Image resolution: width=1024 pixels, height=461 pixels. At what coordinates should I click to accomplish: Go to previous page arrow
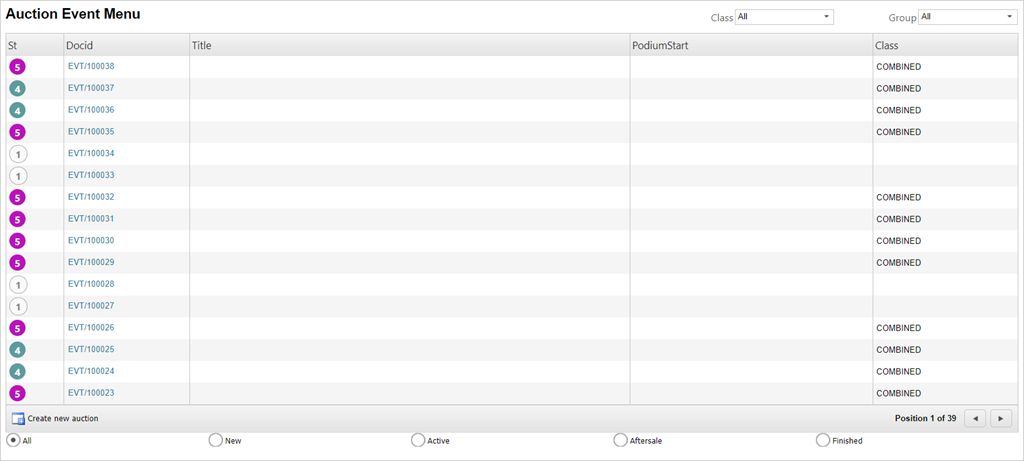pos(975,419)
